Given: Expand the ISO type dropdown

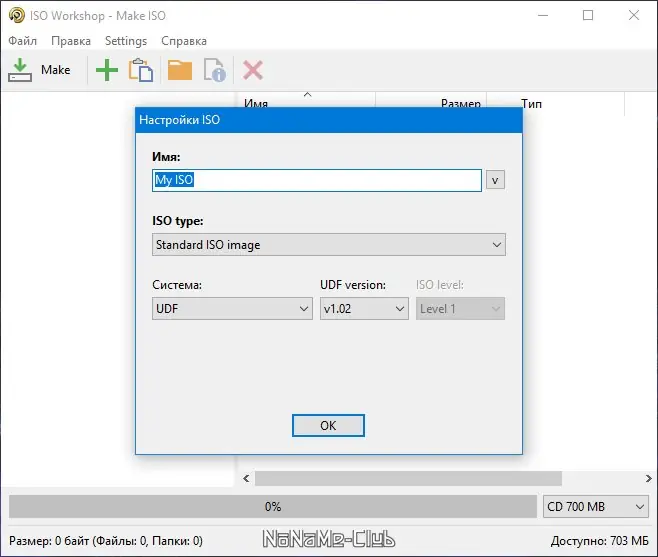Looking at the screenshot, I should click(x=329, y=245).
